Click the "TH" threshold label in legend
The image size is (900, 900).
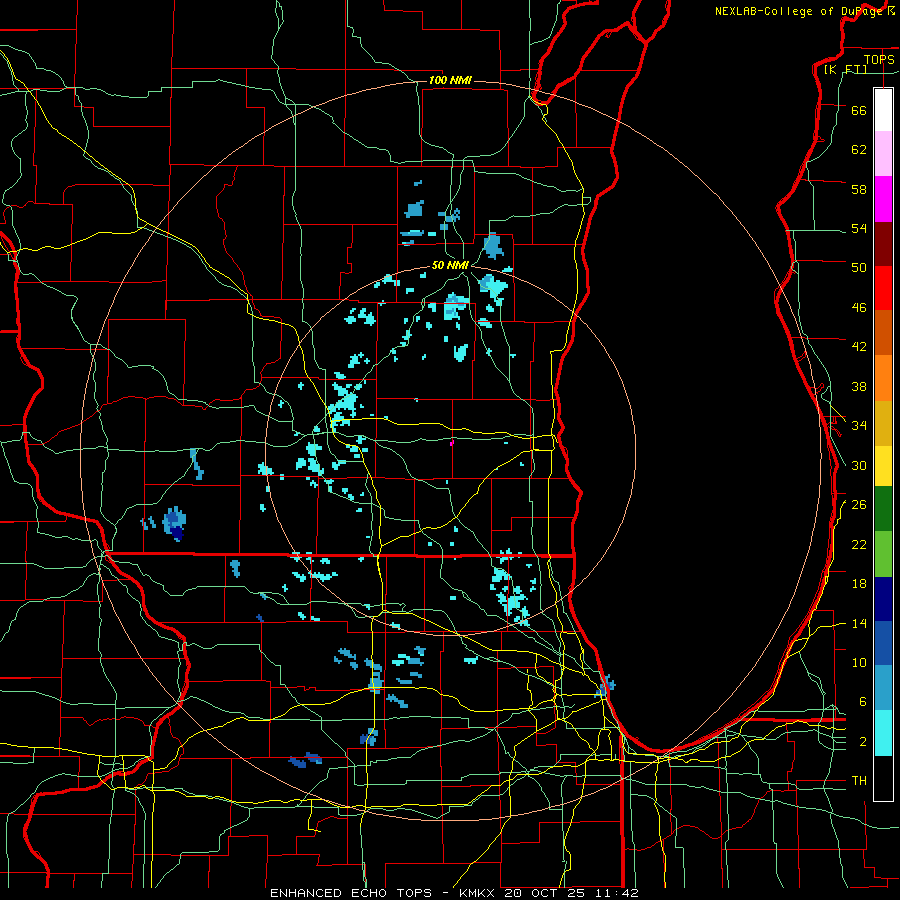pos(859,781)
